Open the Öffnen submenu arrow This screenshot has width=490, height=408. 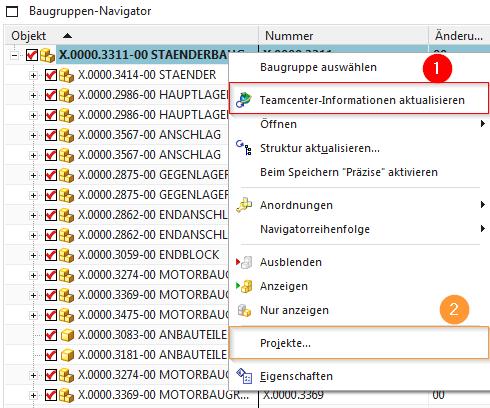click(x=482, y=124)
